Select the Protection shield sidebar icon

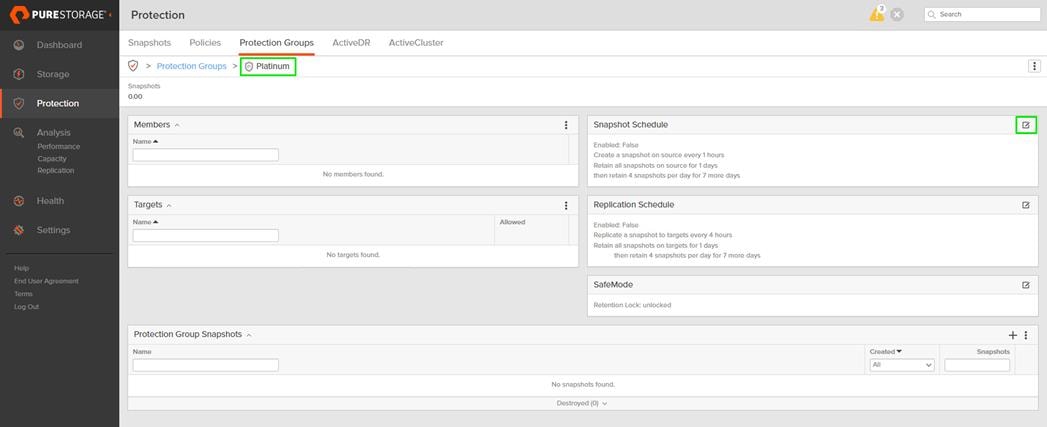click(x=19, y=104)
